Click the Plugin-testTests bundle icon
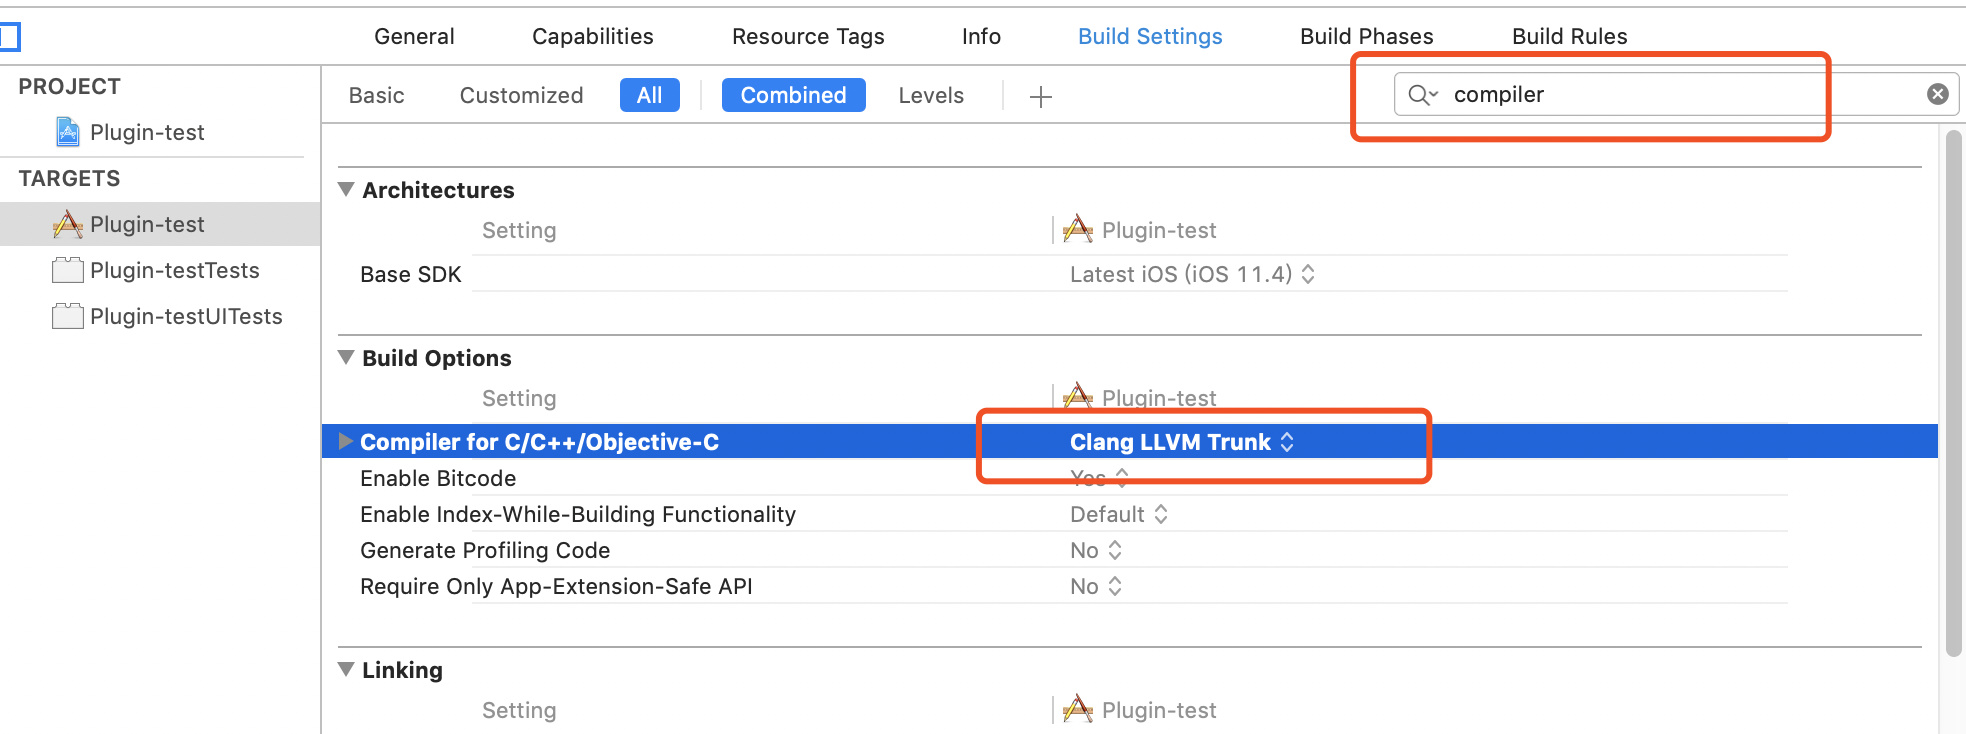This screenshot has height=734, width=1966. click(x=68, y=270)
